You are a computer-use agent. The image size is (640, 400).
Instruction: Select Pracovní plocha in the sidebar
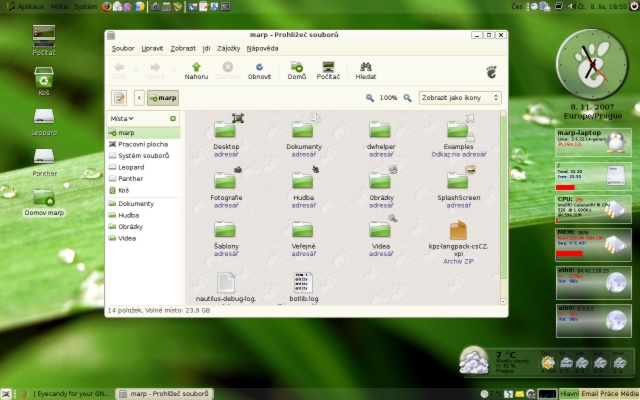(x=144, y=144)
